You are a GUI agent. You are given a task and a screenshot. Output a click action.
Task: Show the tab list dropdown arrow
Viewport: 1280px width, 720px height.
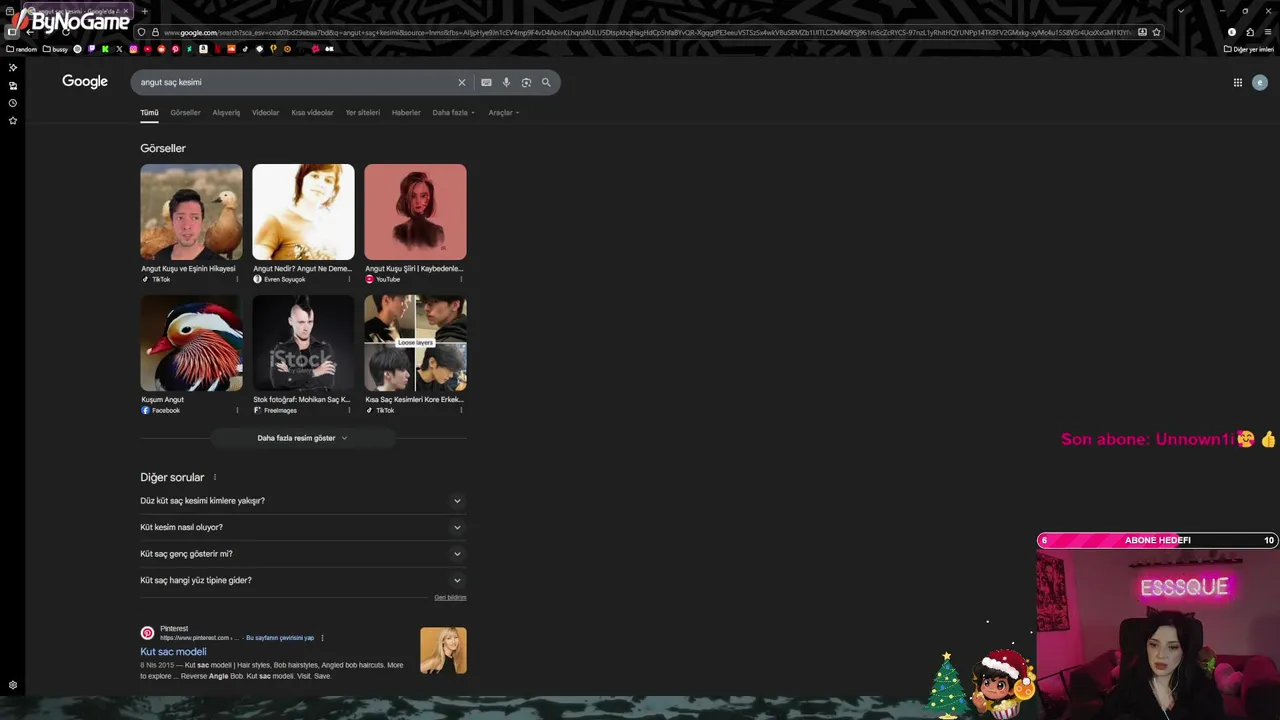(x=1181, y=11)
